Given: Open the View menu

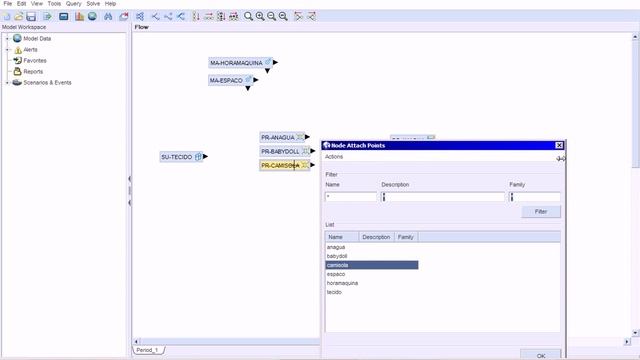Looking at the screenshot, I should click(x=37, y=4).
